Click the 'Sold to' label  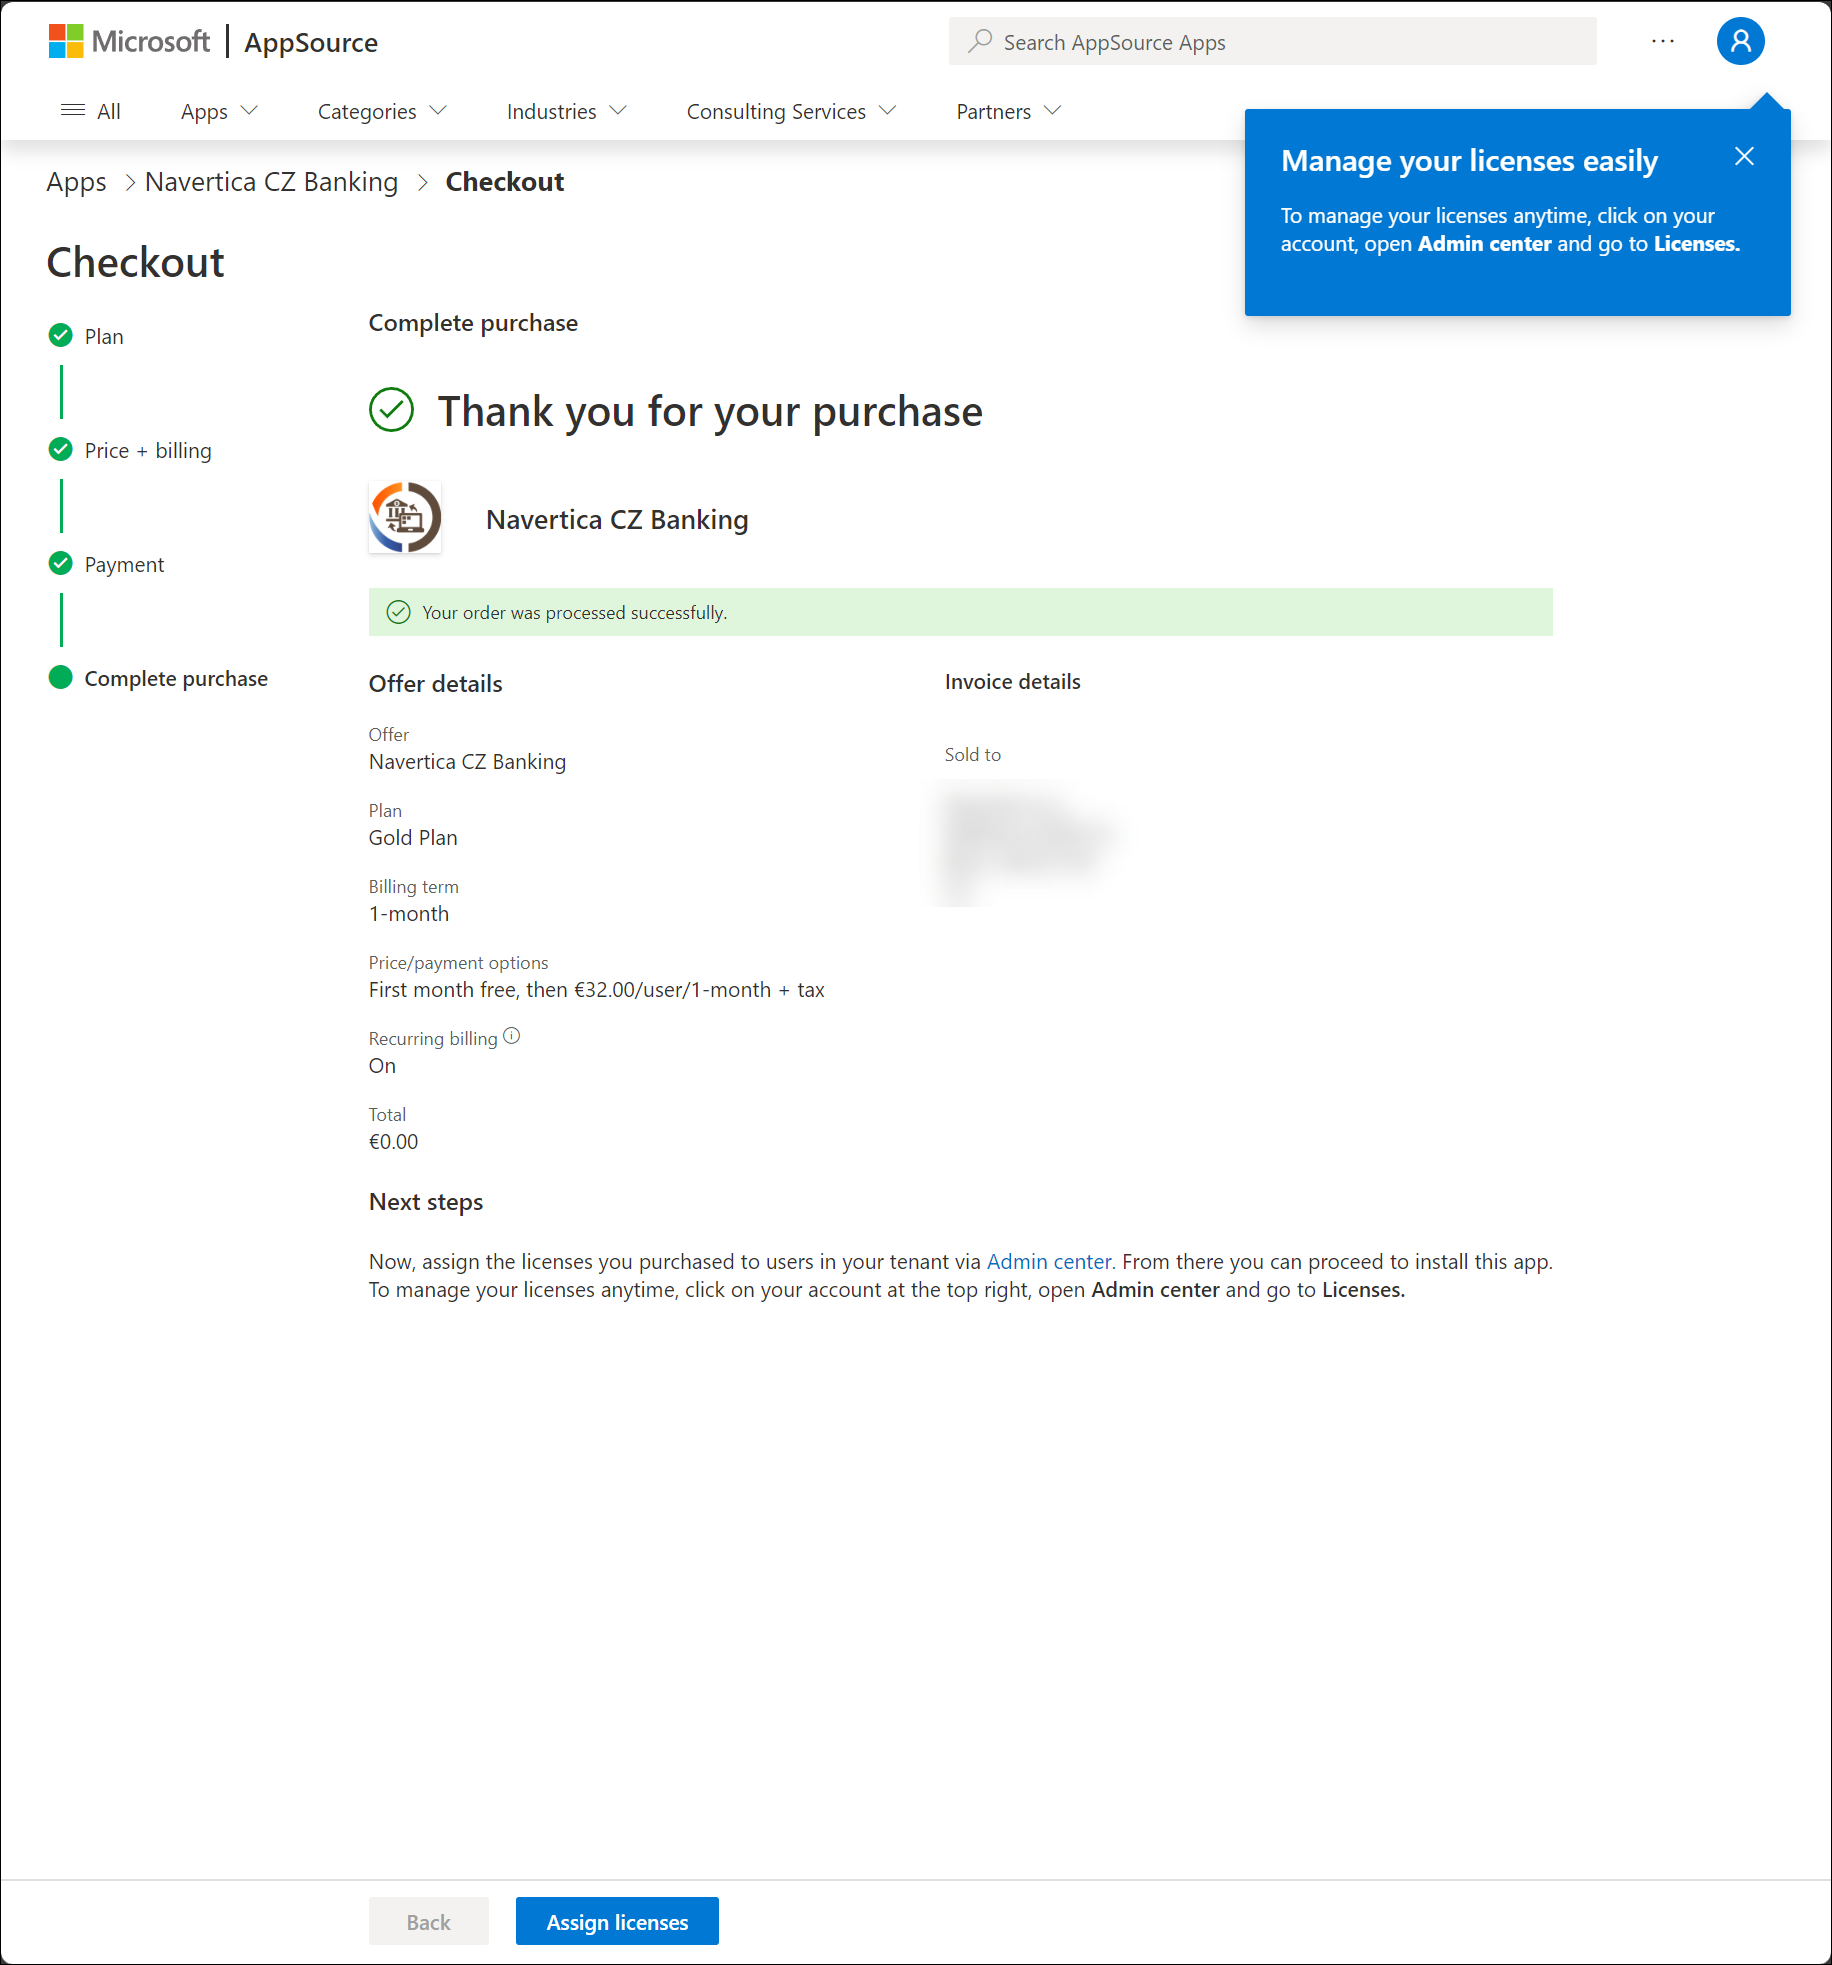(973, 755)
